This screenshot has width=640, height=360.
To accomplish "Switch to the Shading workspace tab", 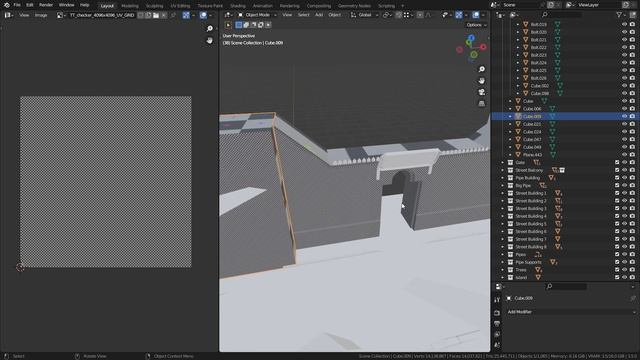I will pyautogui.click(x=238, y=6).
